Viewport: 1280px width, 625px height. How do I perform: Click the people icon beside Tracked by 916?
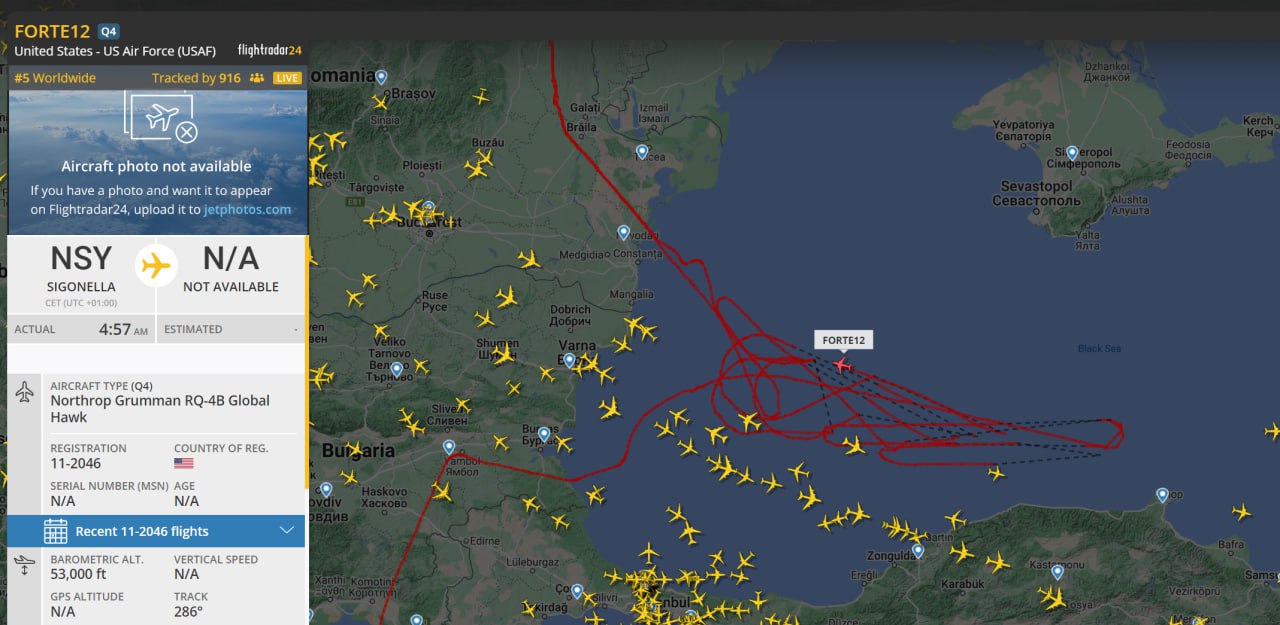pos(257,78)
